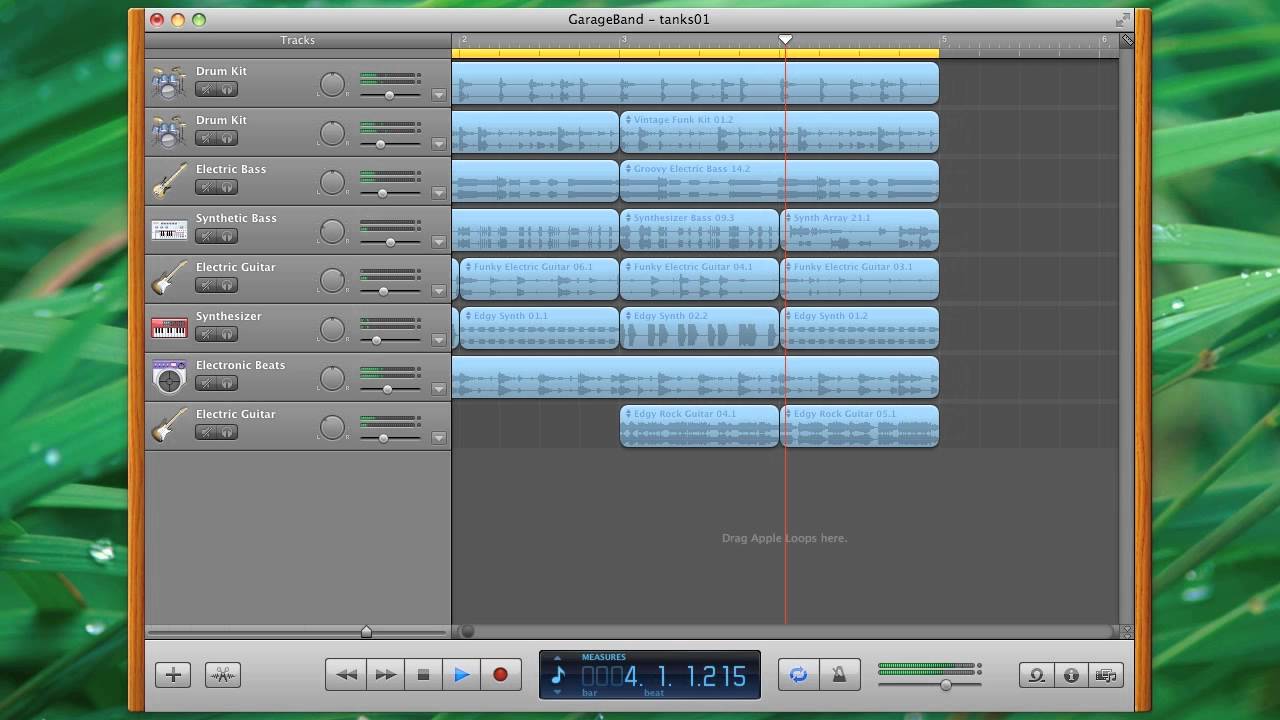Viewport: 1280px width, 720px height.
Task: Expand automation triangle on Vintage Funk Kit drum track
Action: point(438,144)
